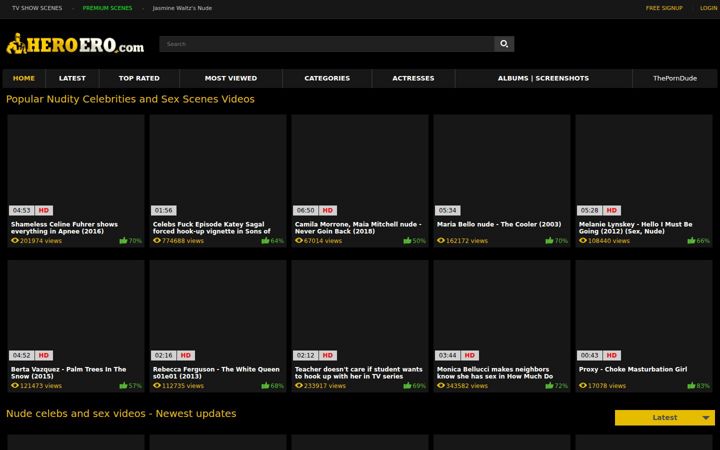This screenshot has width=720, height=450.
Task: Click the thumbs-up icon next to 57%
Action: pos(123,386)
